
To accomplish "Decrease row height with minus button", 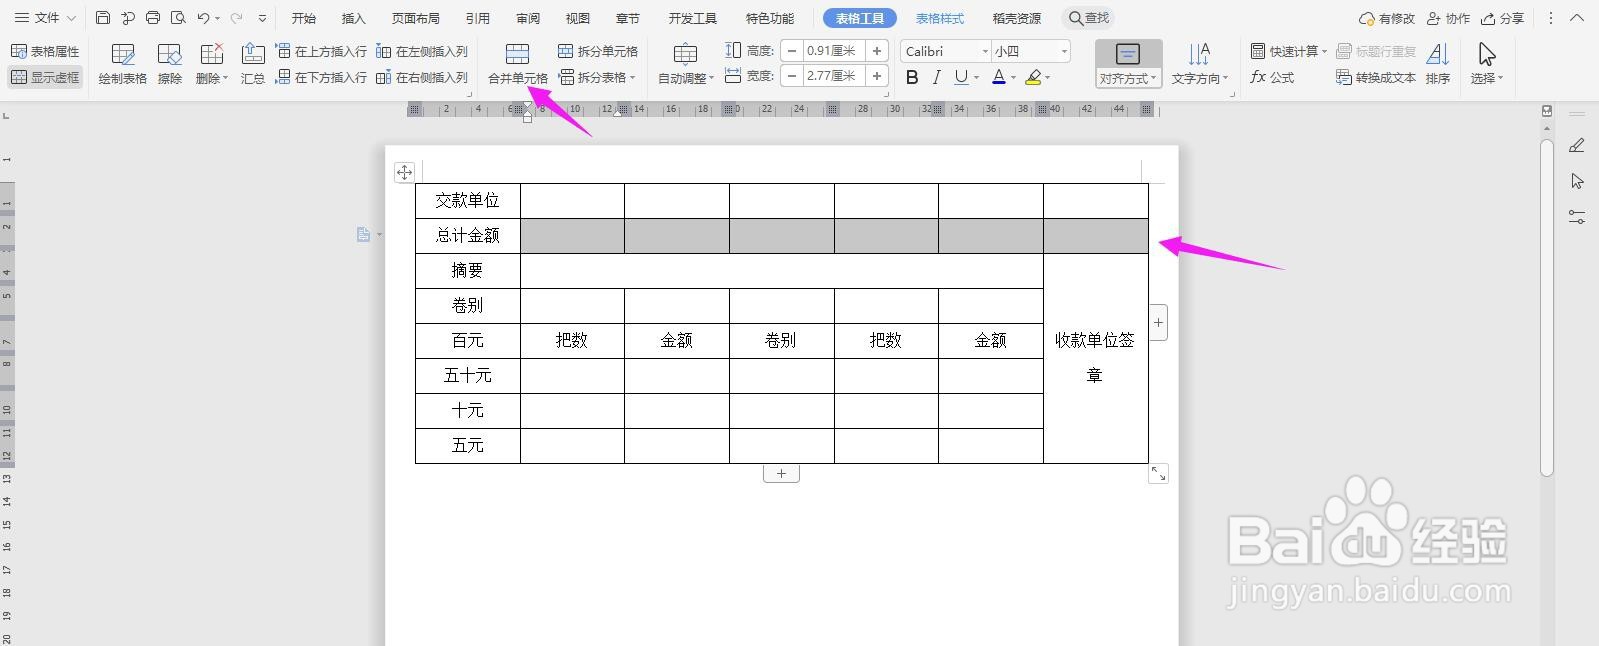I will tap(792, 51).
